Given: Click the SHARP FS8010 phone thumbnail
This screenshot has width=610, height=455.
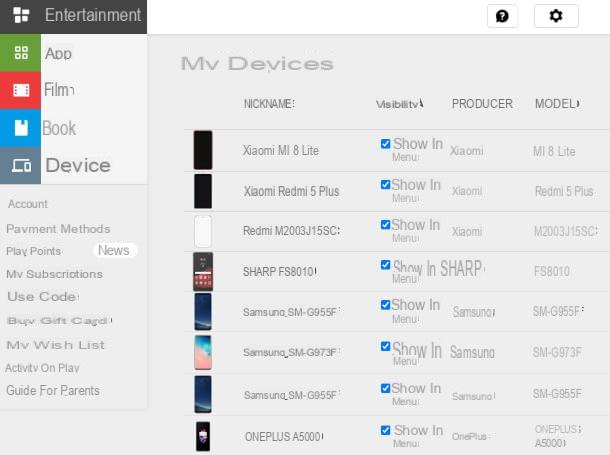Looking at the screenshot, I should click(203, 272).
